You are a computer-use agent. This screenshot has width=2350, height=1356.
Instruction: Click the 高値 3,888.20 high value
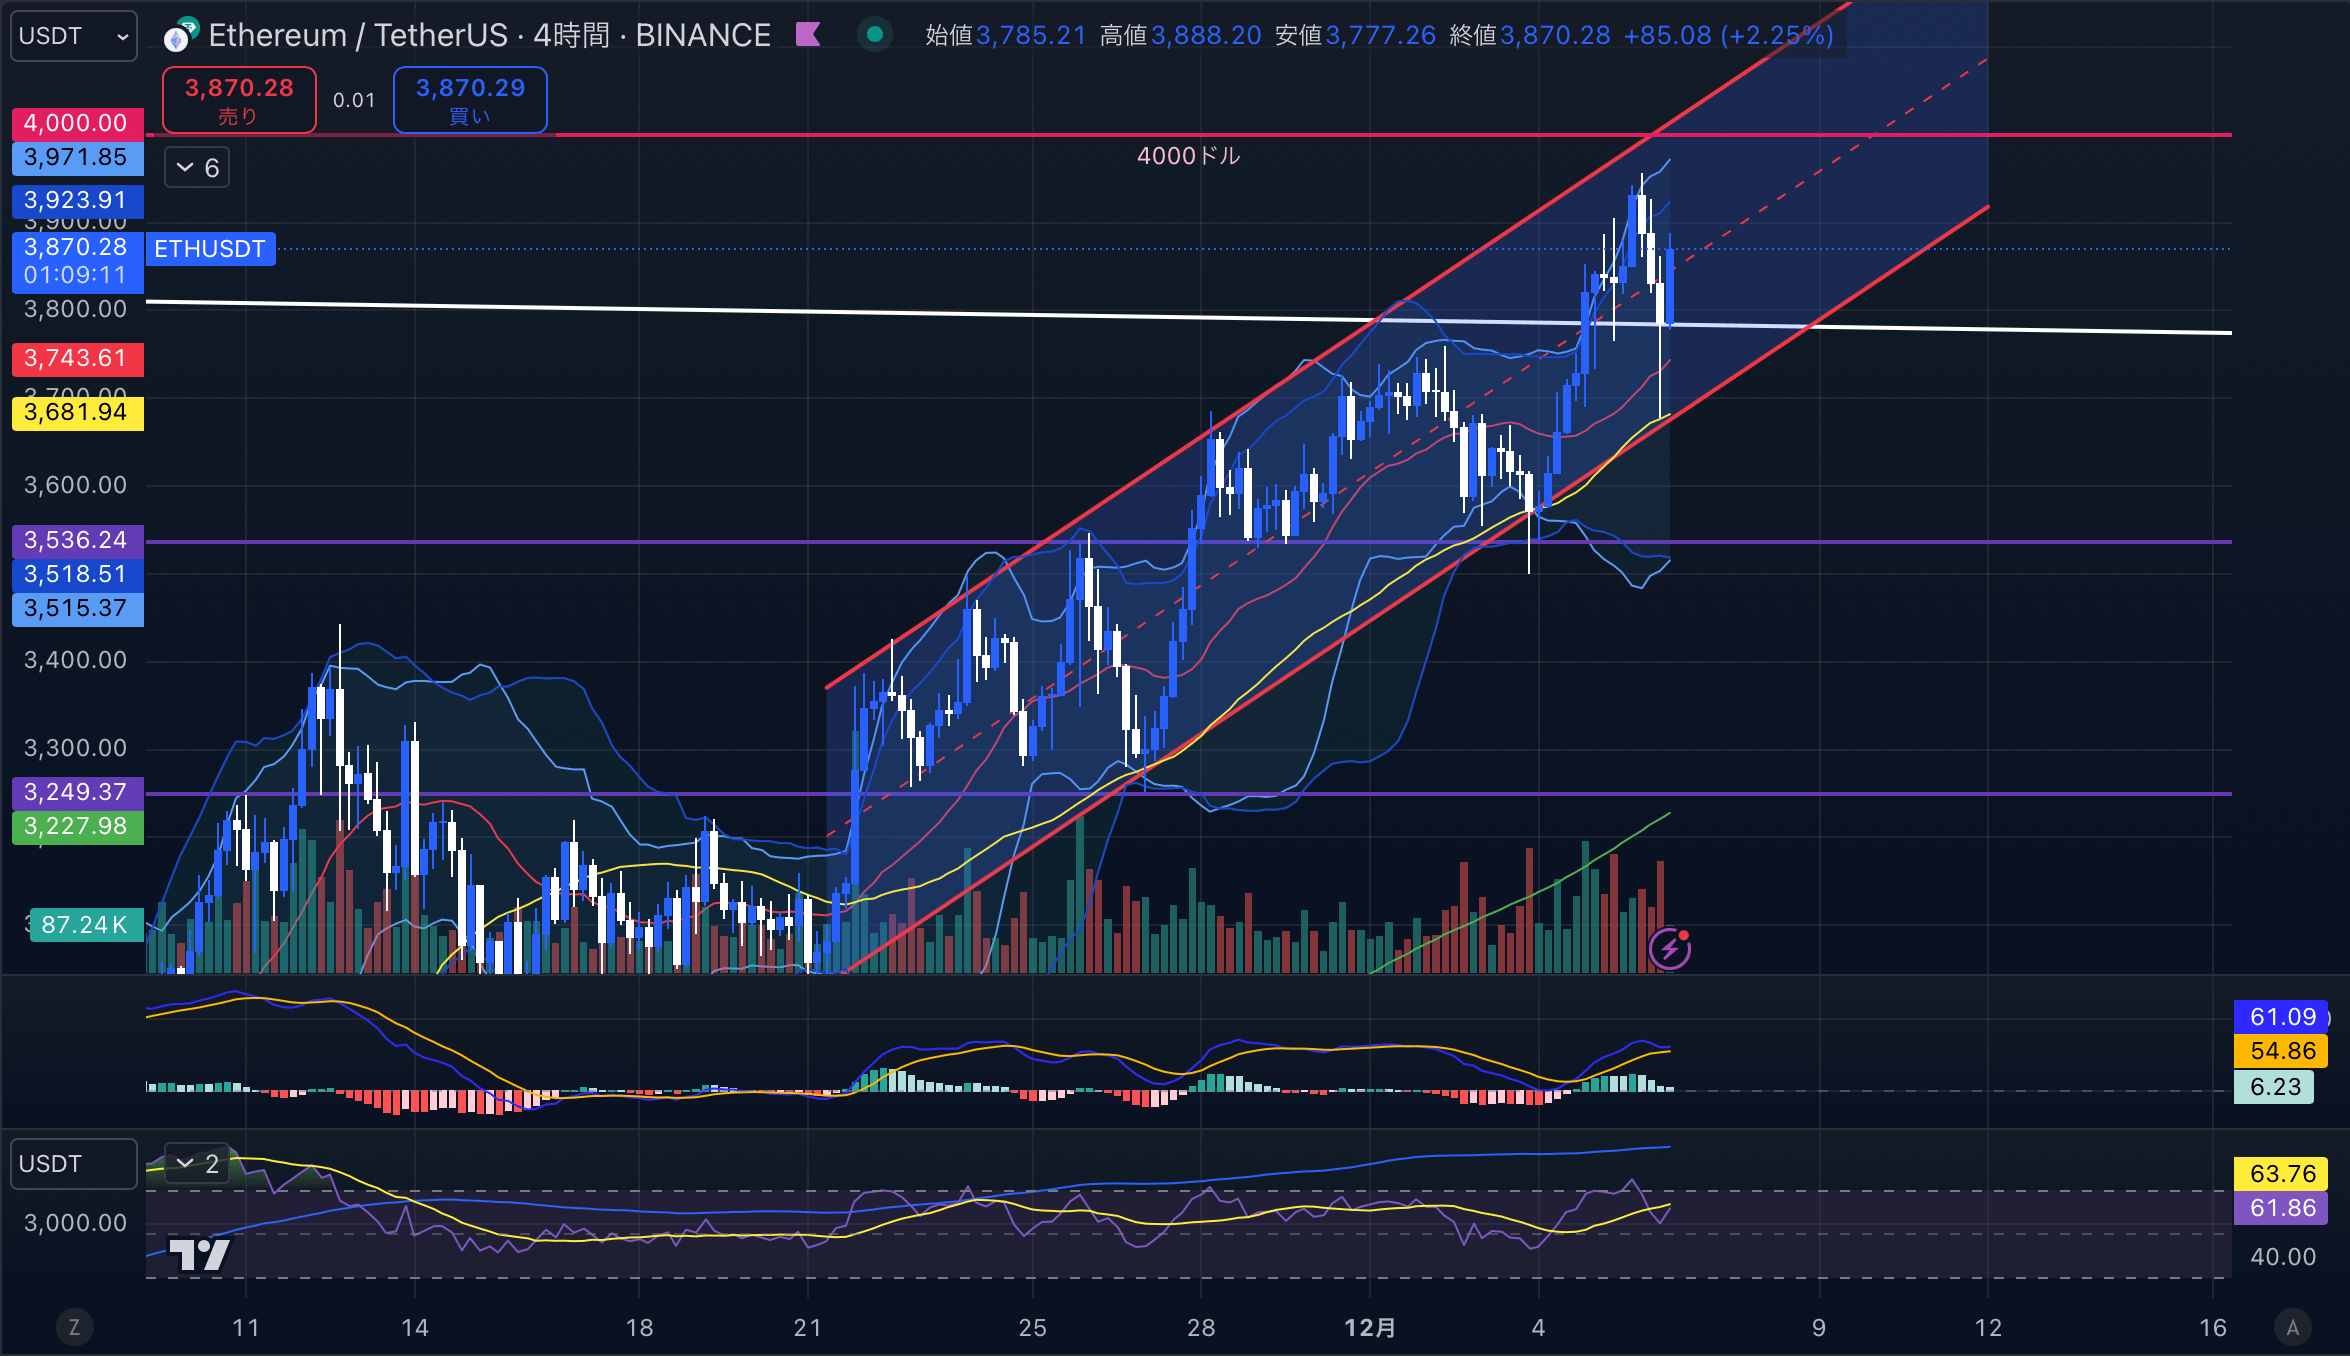tap(1180, 36)
